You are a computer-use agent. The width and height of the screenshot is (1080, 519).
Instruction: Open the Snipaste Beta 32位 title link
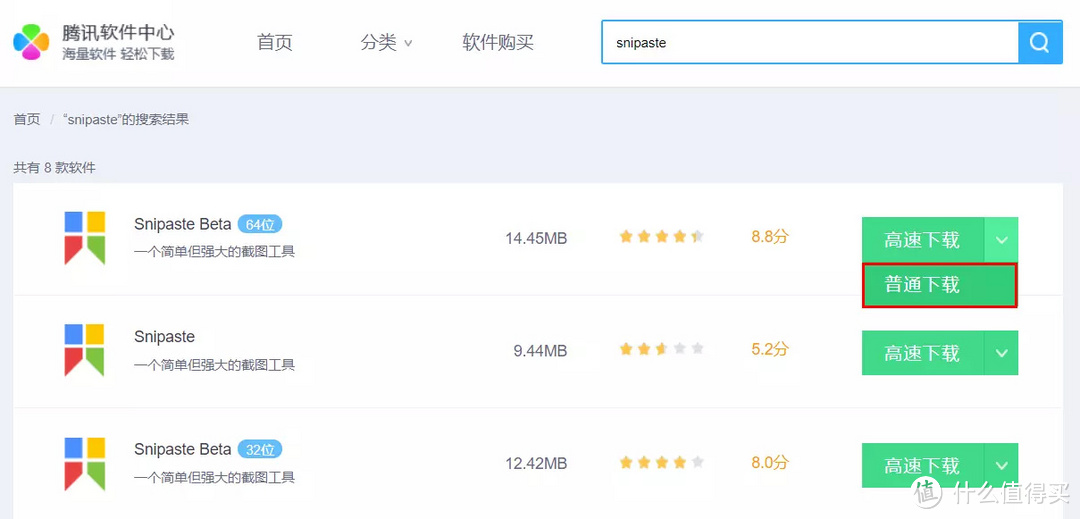[x=182, y=449]
